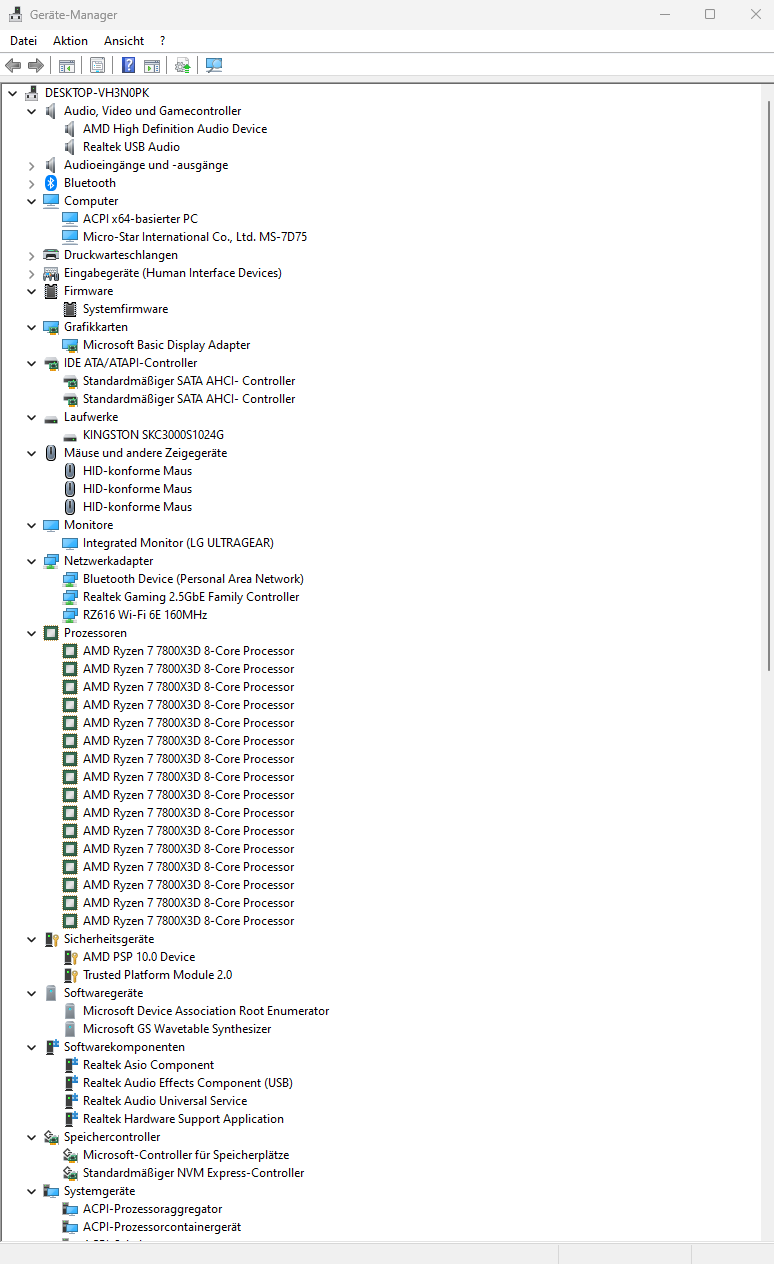
Task: Select Realtek Audio Effects Component (USB)
Action: click(188, 1083)
